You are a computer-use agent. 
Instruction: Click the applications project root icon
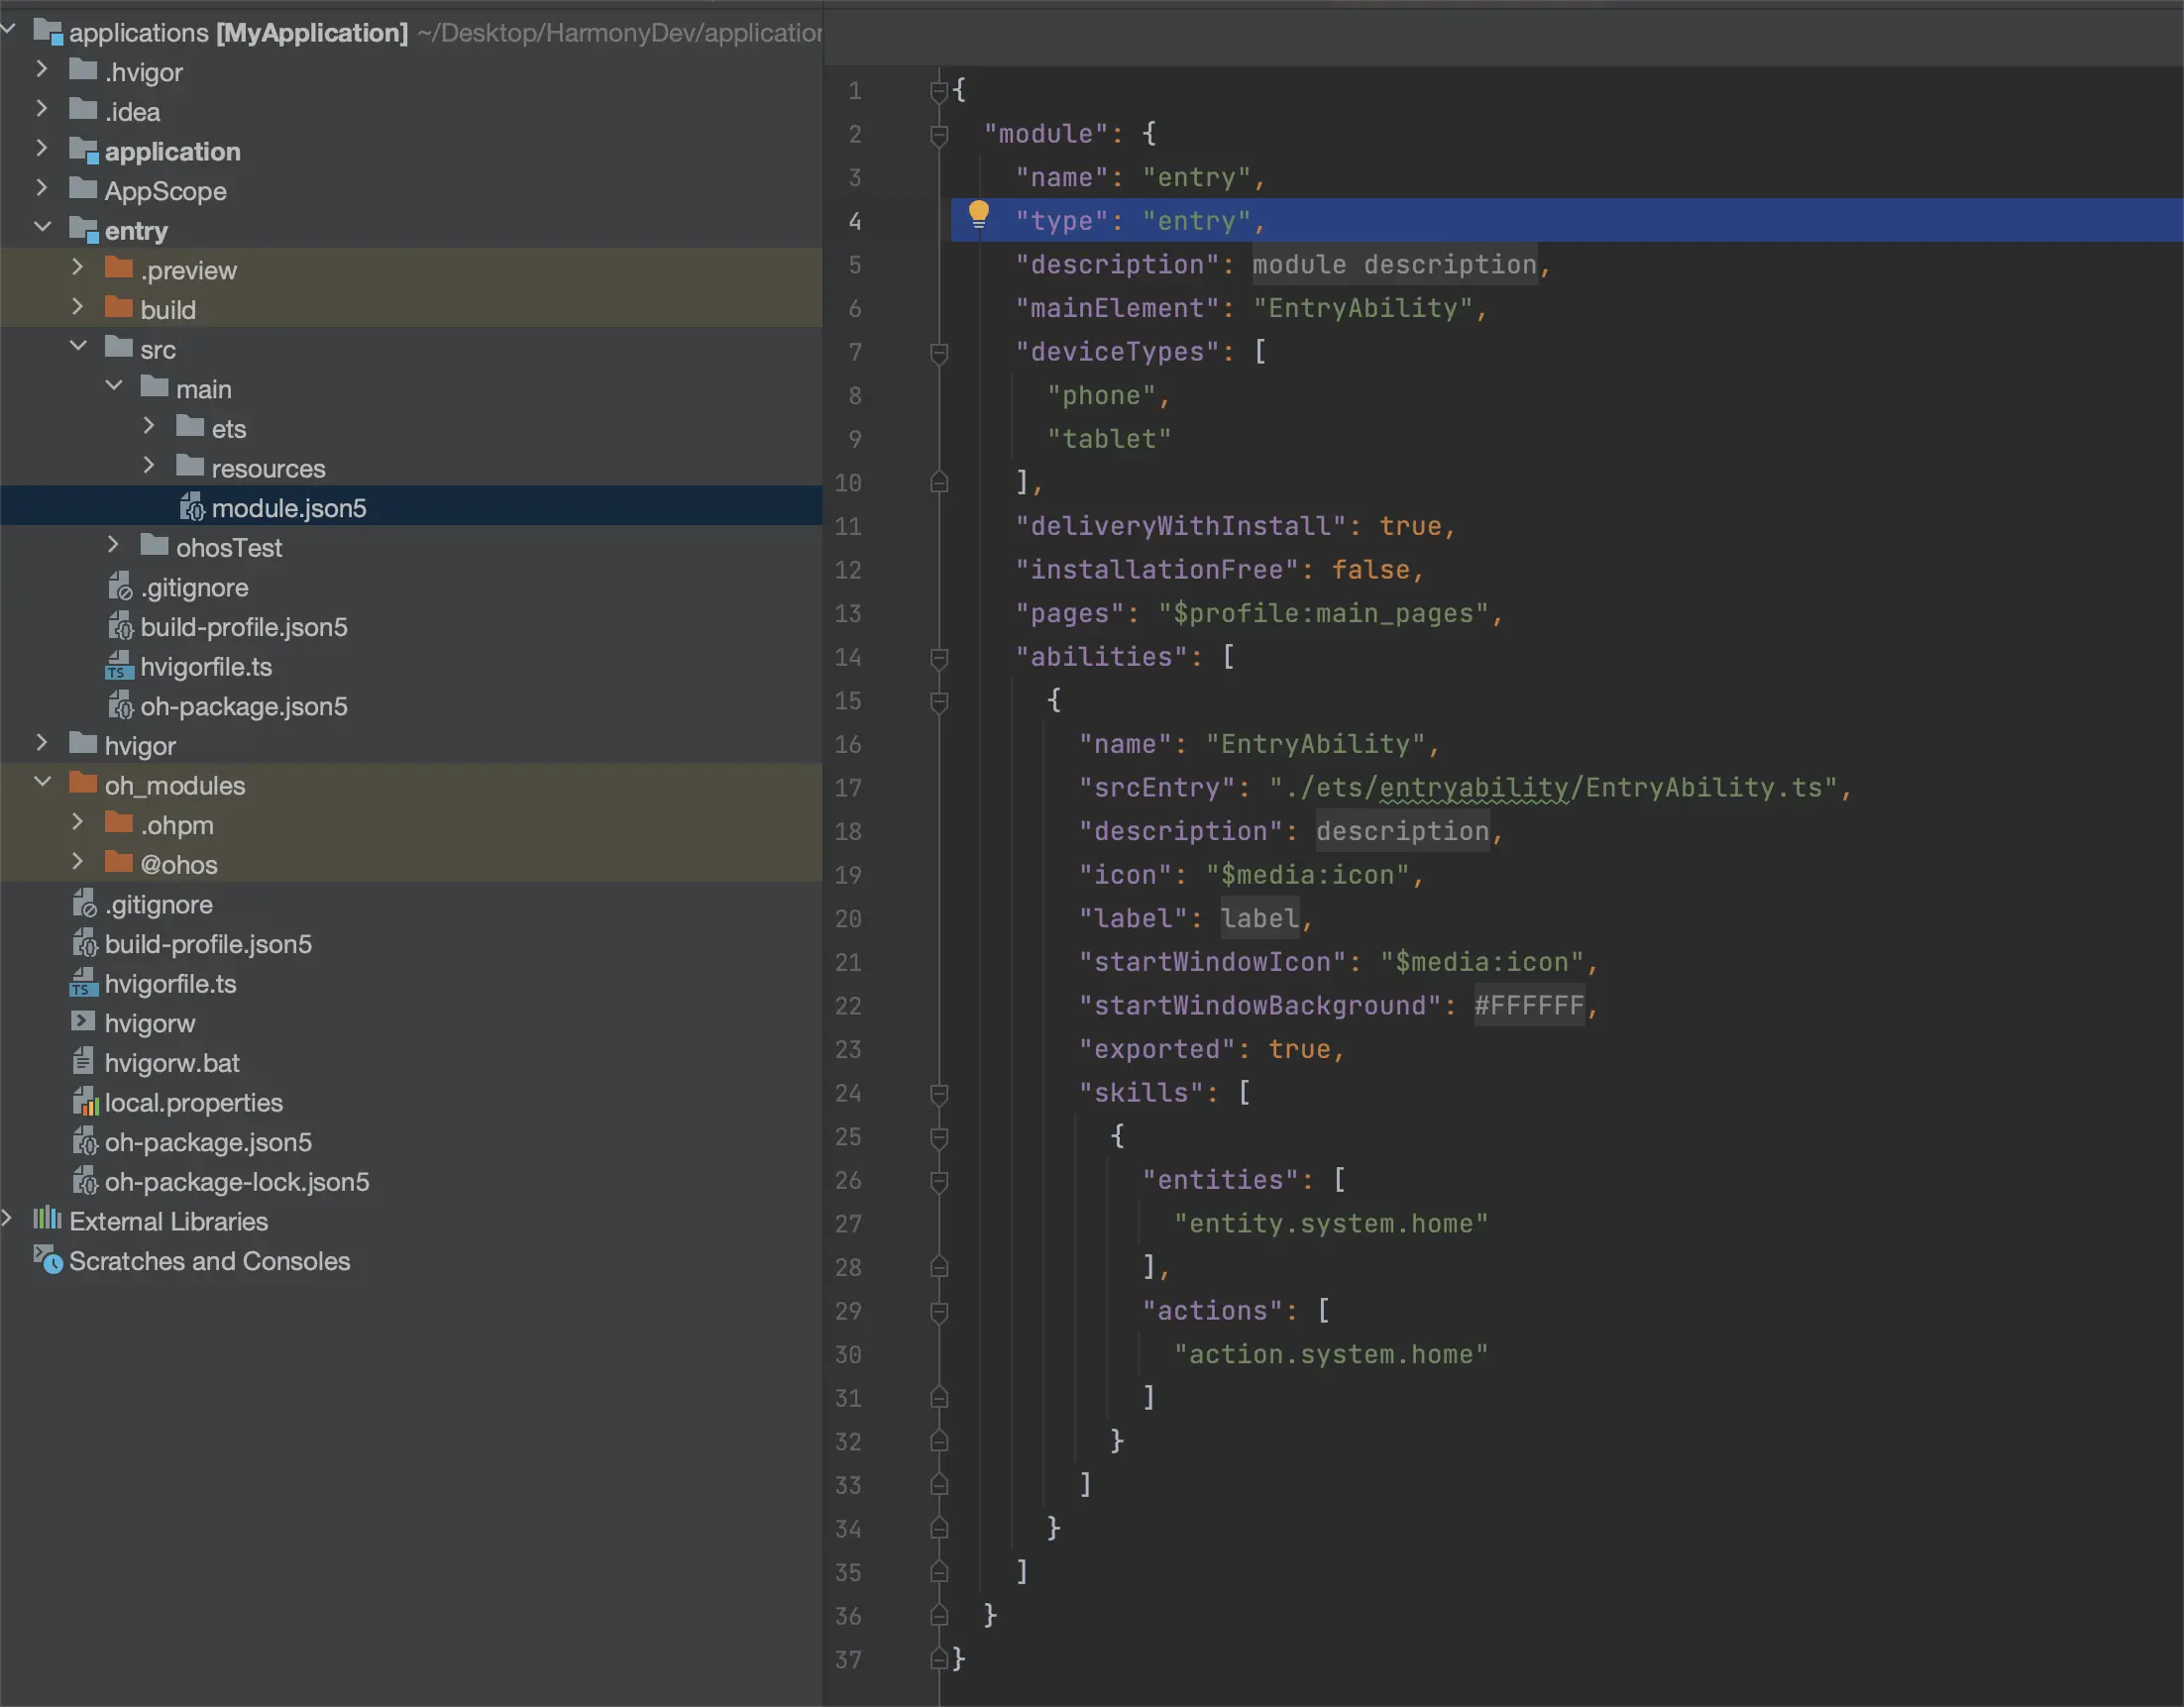[x=48, y=32]
